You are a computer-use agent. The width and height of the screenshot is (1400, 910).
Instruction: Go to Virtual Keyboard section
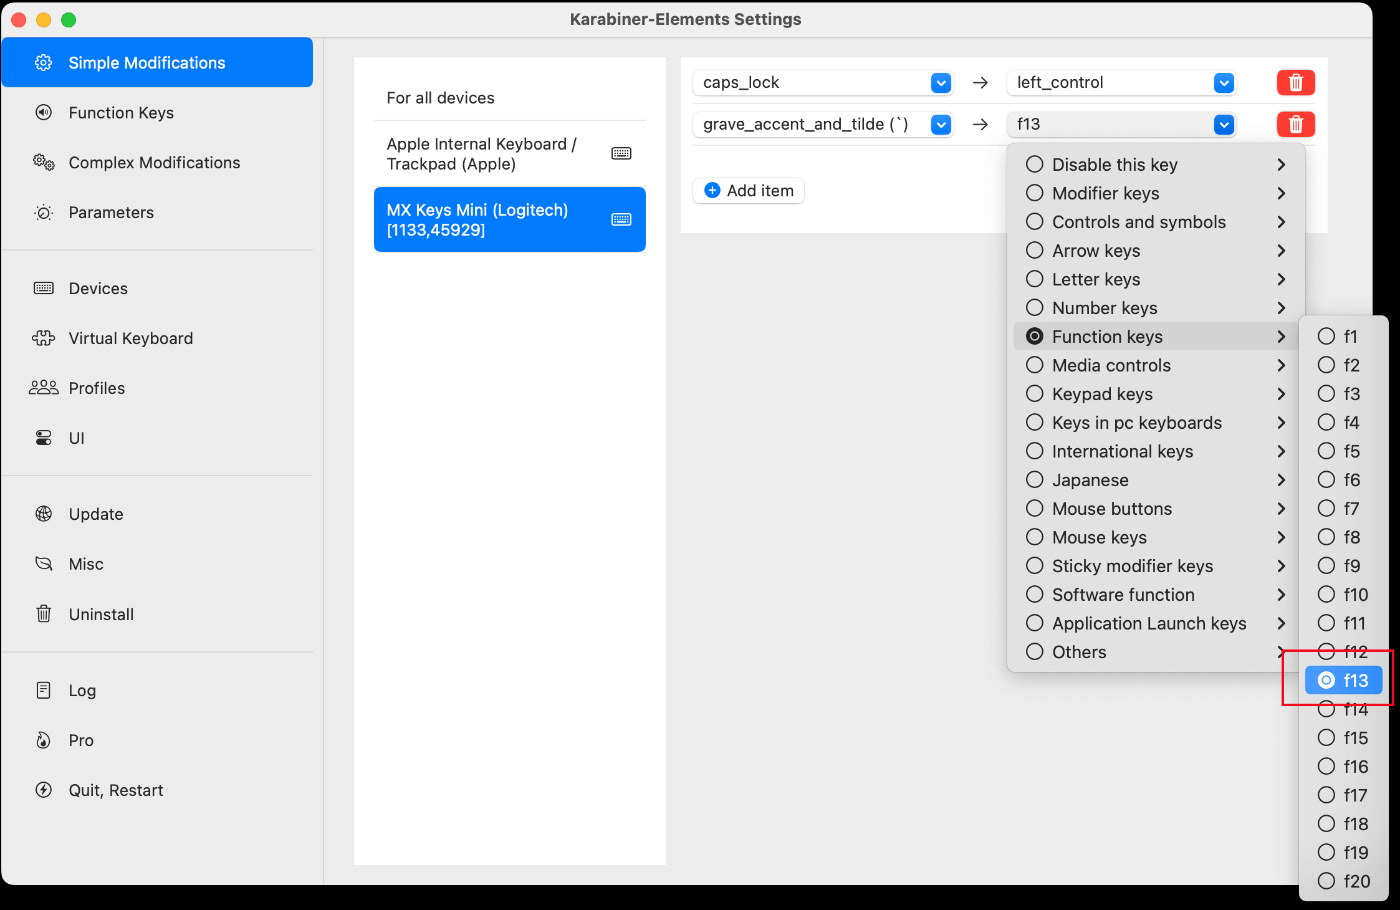157,338
